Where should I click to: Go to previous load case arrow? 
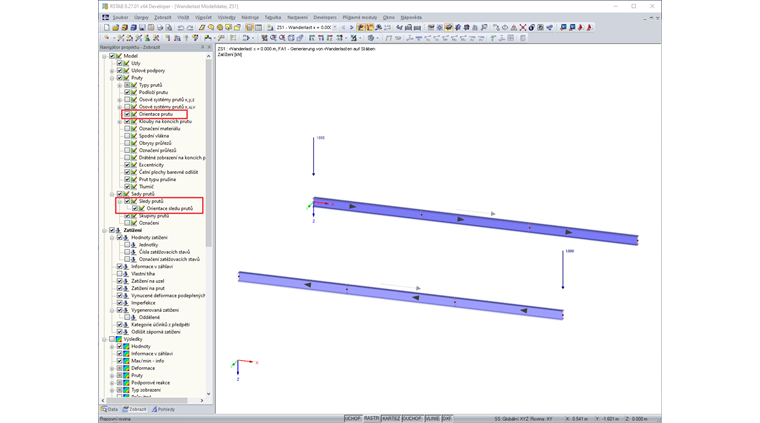point(343,28)
